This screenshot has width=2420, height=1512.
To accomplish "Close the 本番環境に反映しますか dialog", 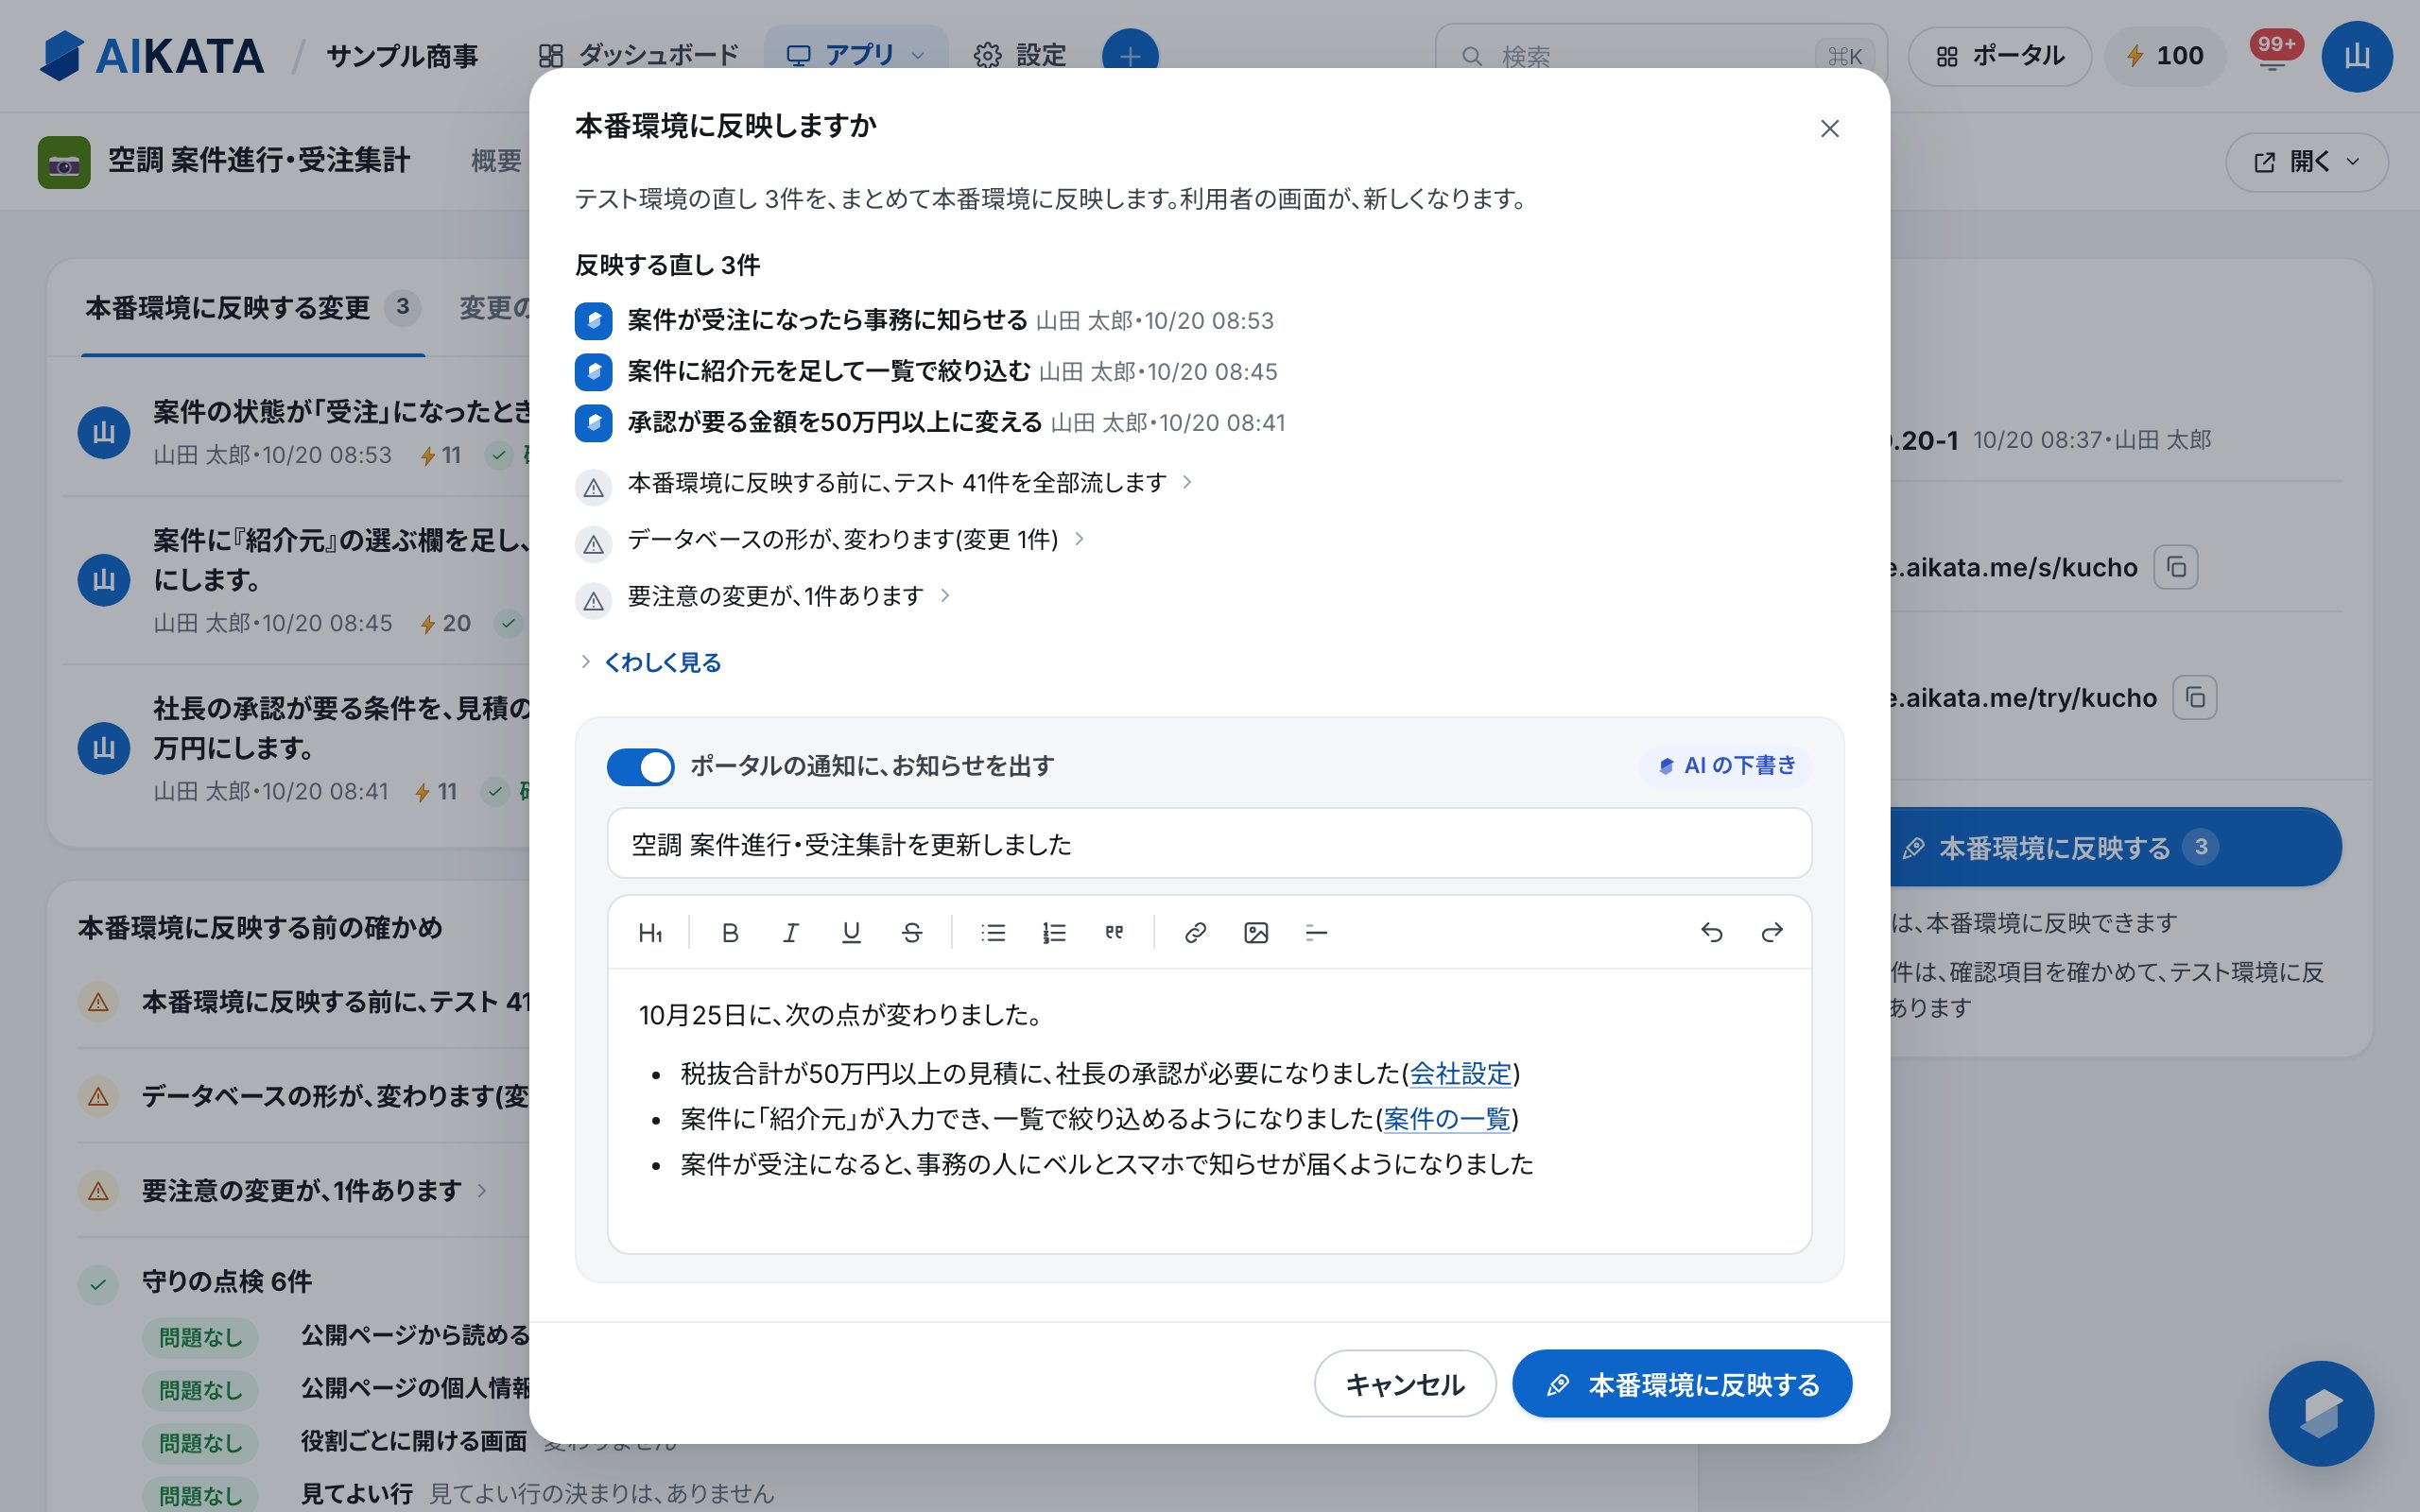I will (1829, 128).
